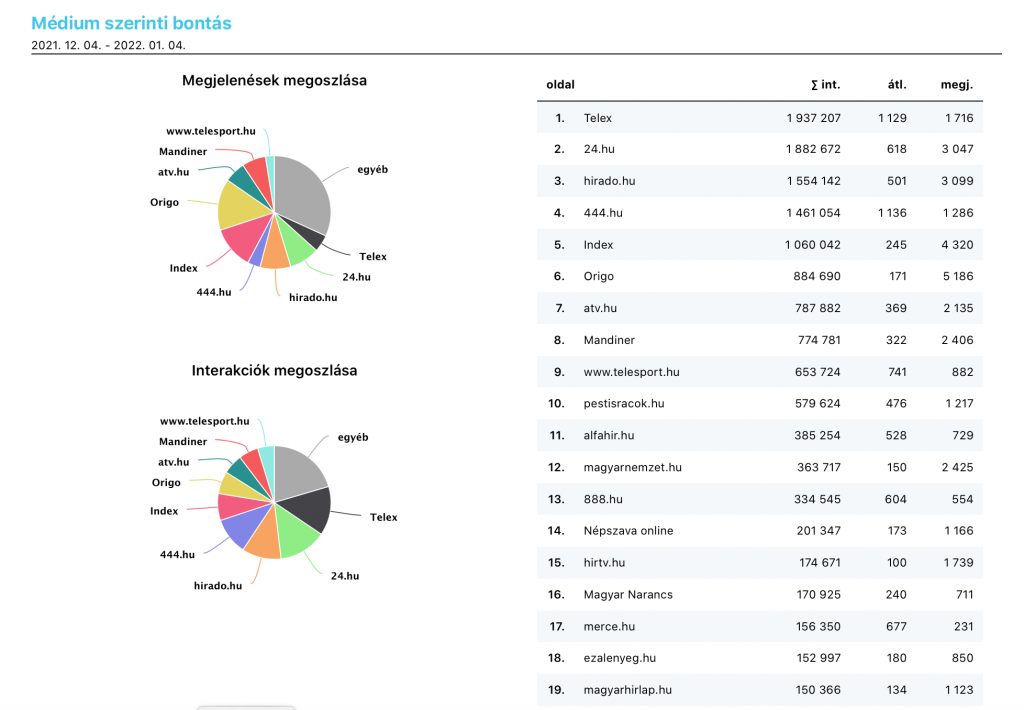The image size is (1024, 710).
Task: Click Telex label on interactions pie
Action: coord(383,517)
